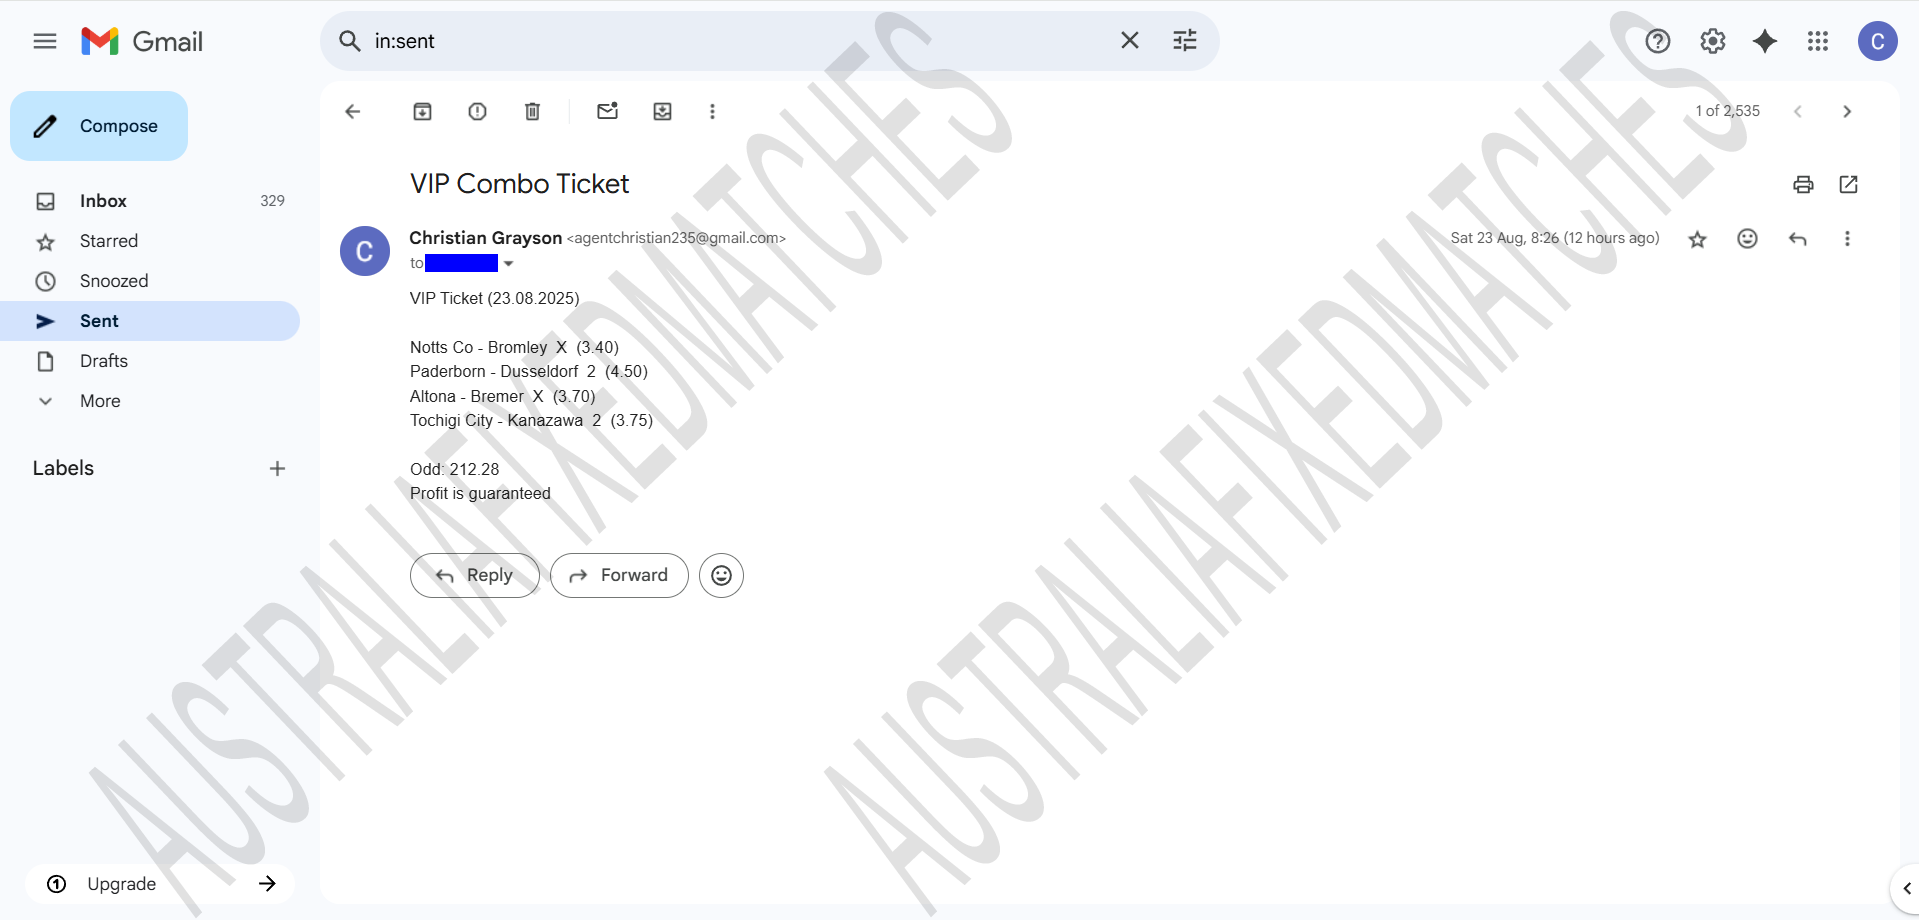Reply using the header arrow icon

click(1798, 239)
